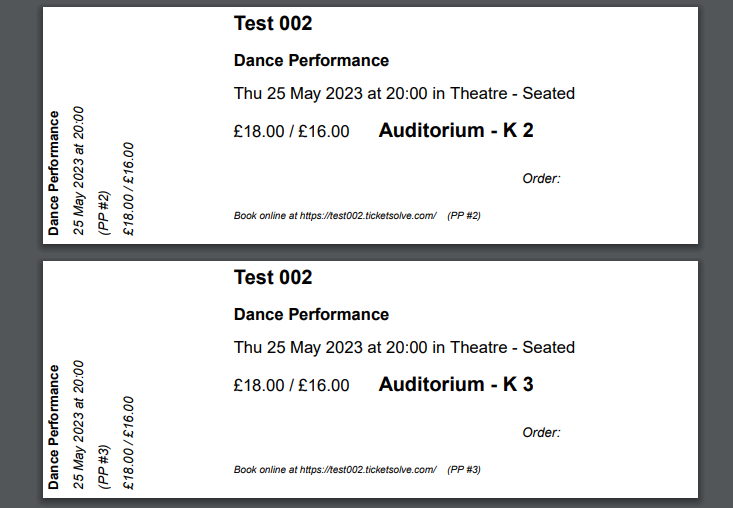Click the Test 002 title on the K 3 ticket
Viewport: 733px width, 508px height.
point(273,278)
